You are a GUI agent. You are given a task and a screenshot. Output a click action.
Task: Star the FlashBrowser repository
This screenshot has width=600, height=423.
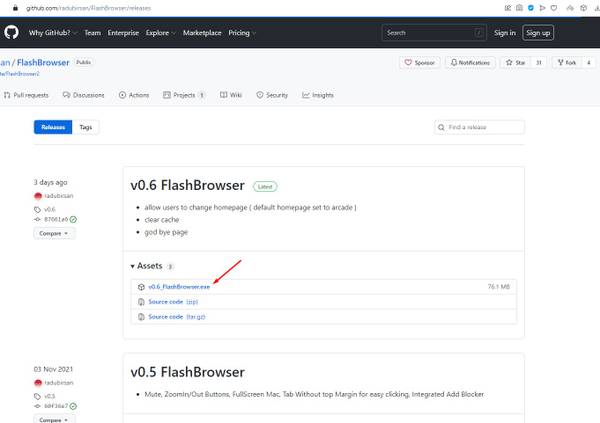click(x=515, y=62)
